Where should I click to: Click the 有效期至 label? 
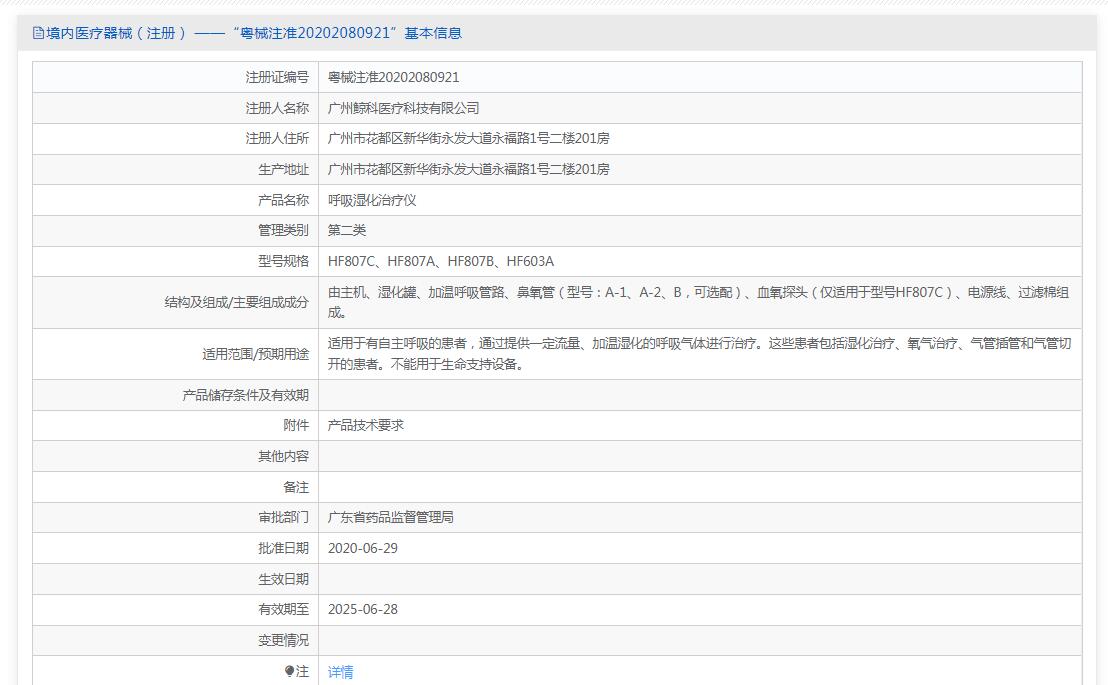(x=283, y=609)
